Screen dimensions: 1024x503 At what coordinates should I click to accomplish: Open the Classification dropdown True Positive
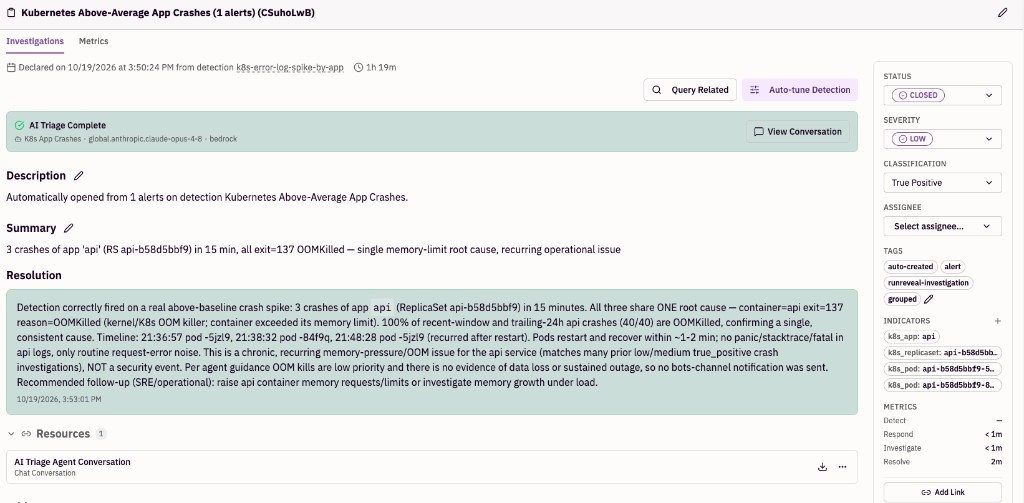[x=942, y=183]
